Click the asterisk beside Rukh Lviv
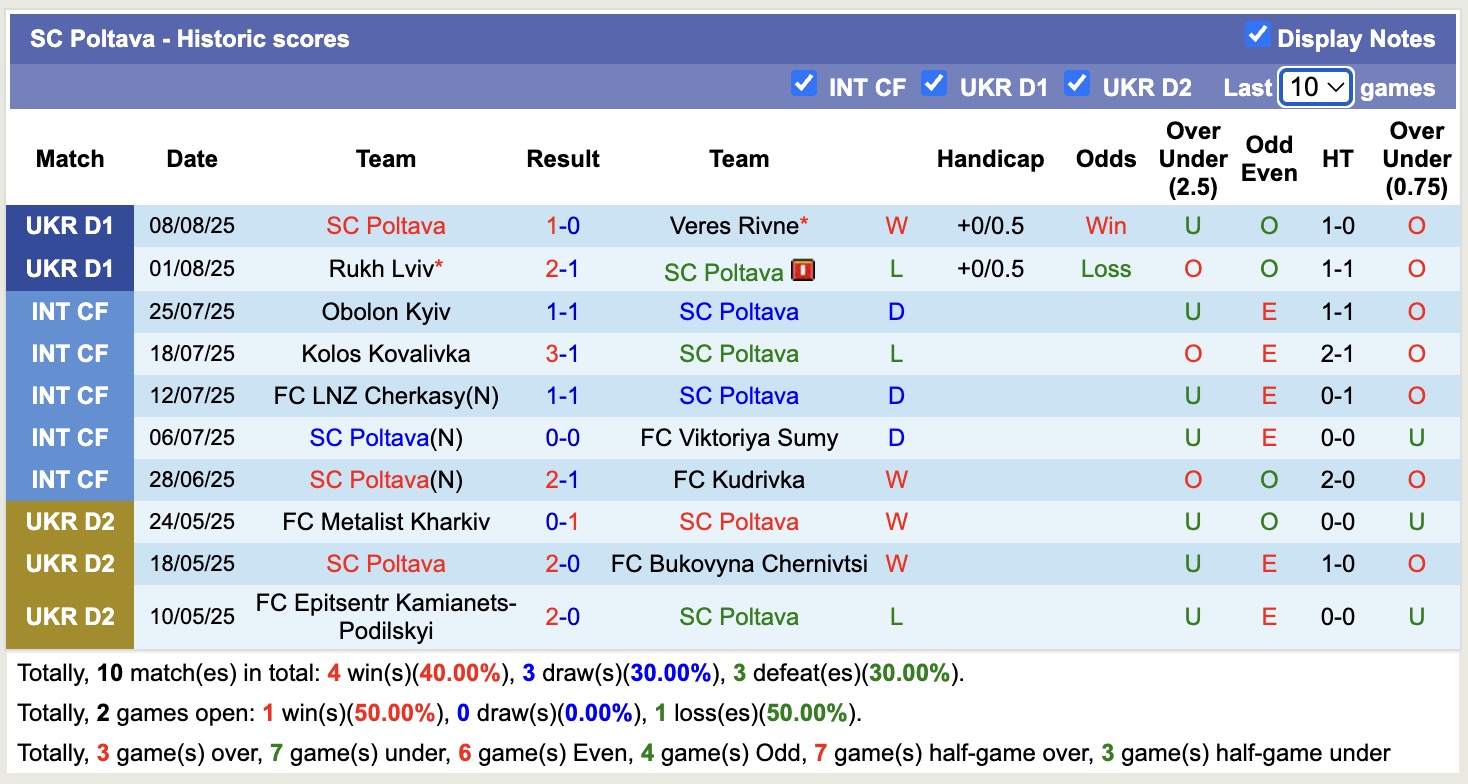Viewport: 1468px width, 784px height. (x=441, y=262)
